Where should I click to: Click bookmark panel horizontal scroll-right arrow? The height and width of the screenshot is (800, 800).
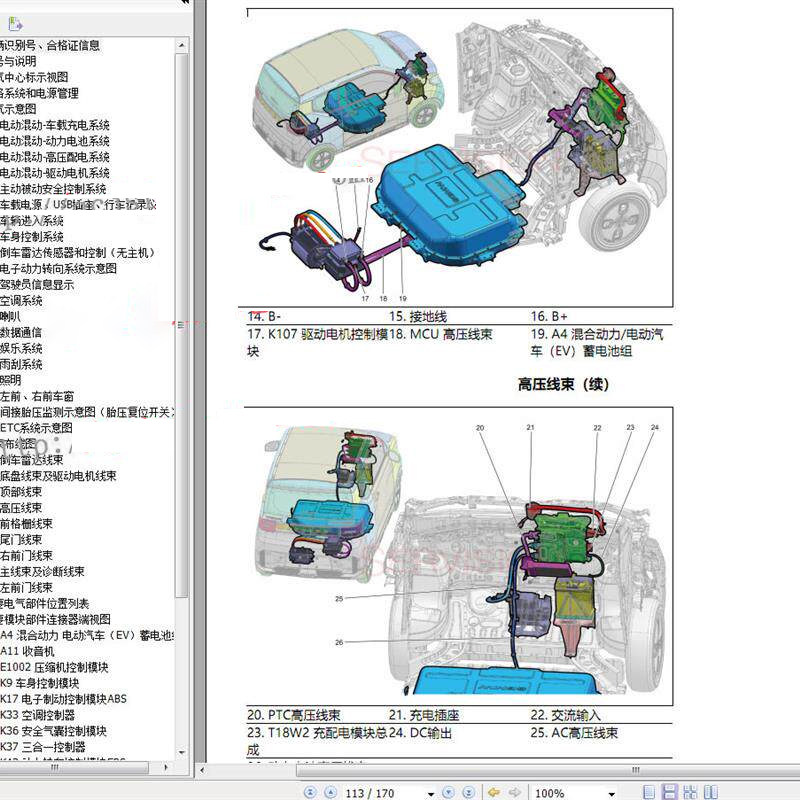pyautogui.click(x=166, y=767)
